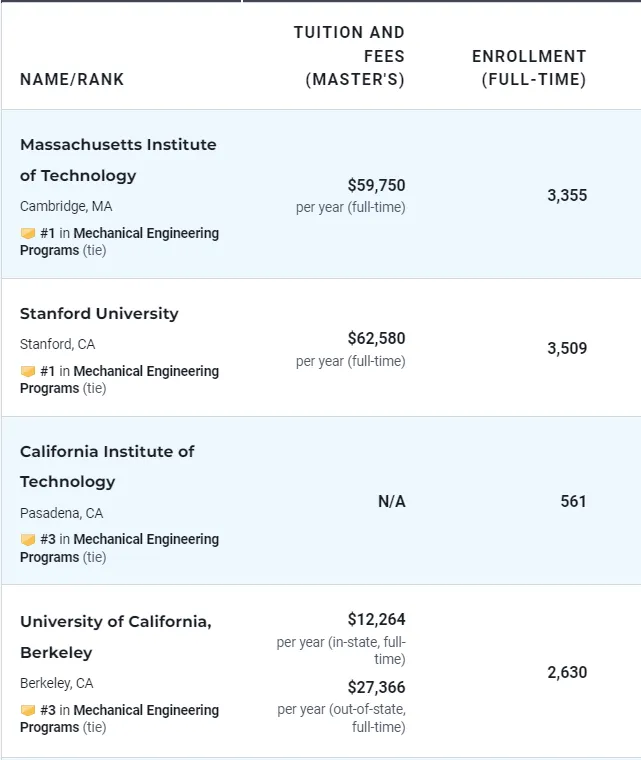
Task: Sort by Tuition and Fees (Master's) header
Action: [351, 56]
